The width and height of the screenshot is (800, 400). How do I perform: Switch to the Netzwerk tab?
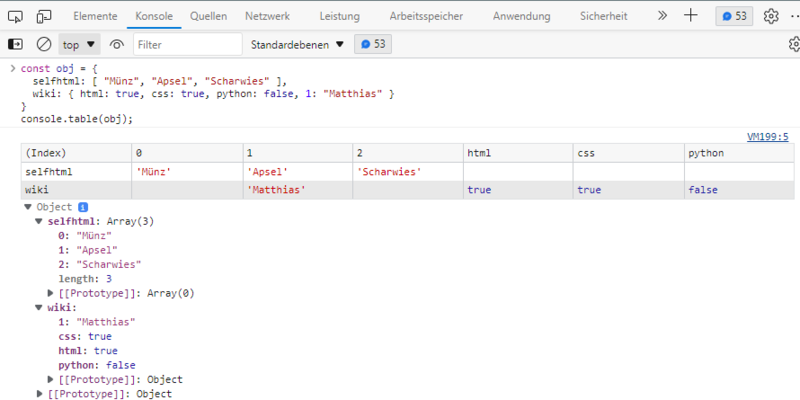(x=267, y=16)
